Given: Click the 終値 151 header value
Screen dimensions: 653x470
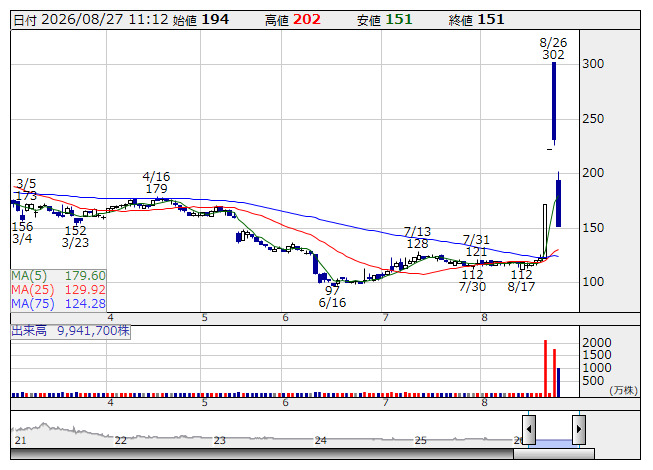Looking at the screenshot, I should tap(476, 20).
